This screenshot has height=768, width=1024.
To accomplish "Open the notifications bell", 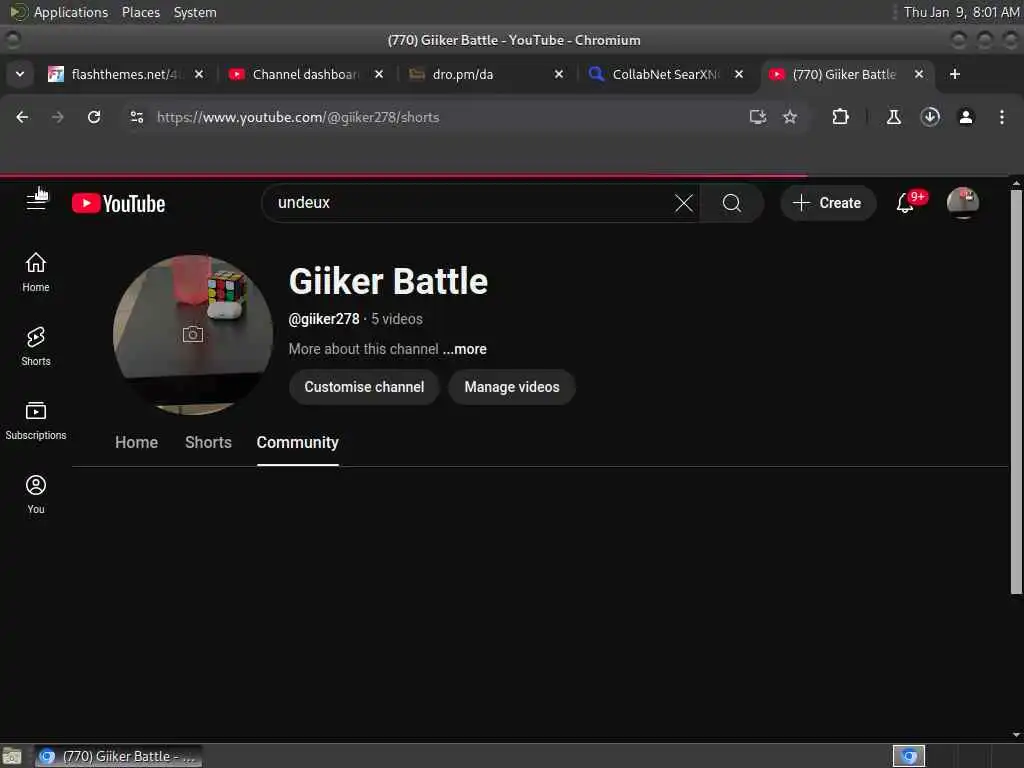I will pos(905,203).
